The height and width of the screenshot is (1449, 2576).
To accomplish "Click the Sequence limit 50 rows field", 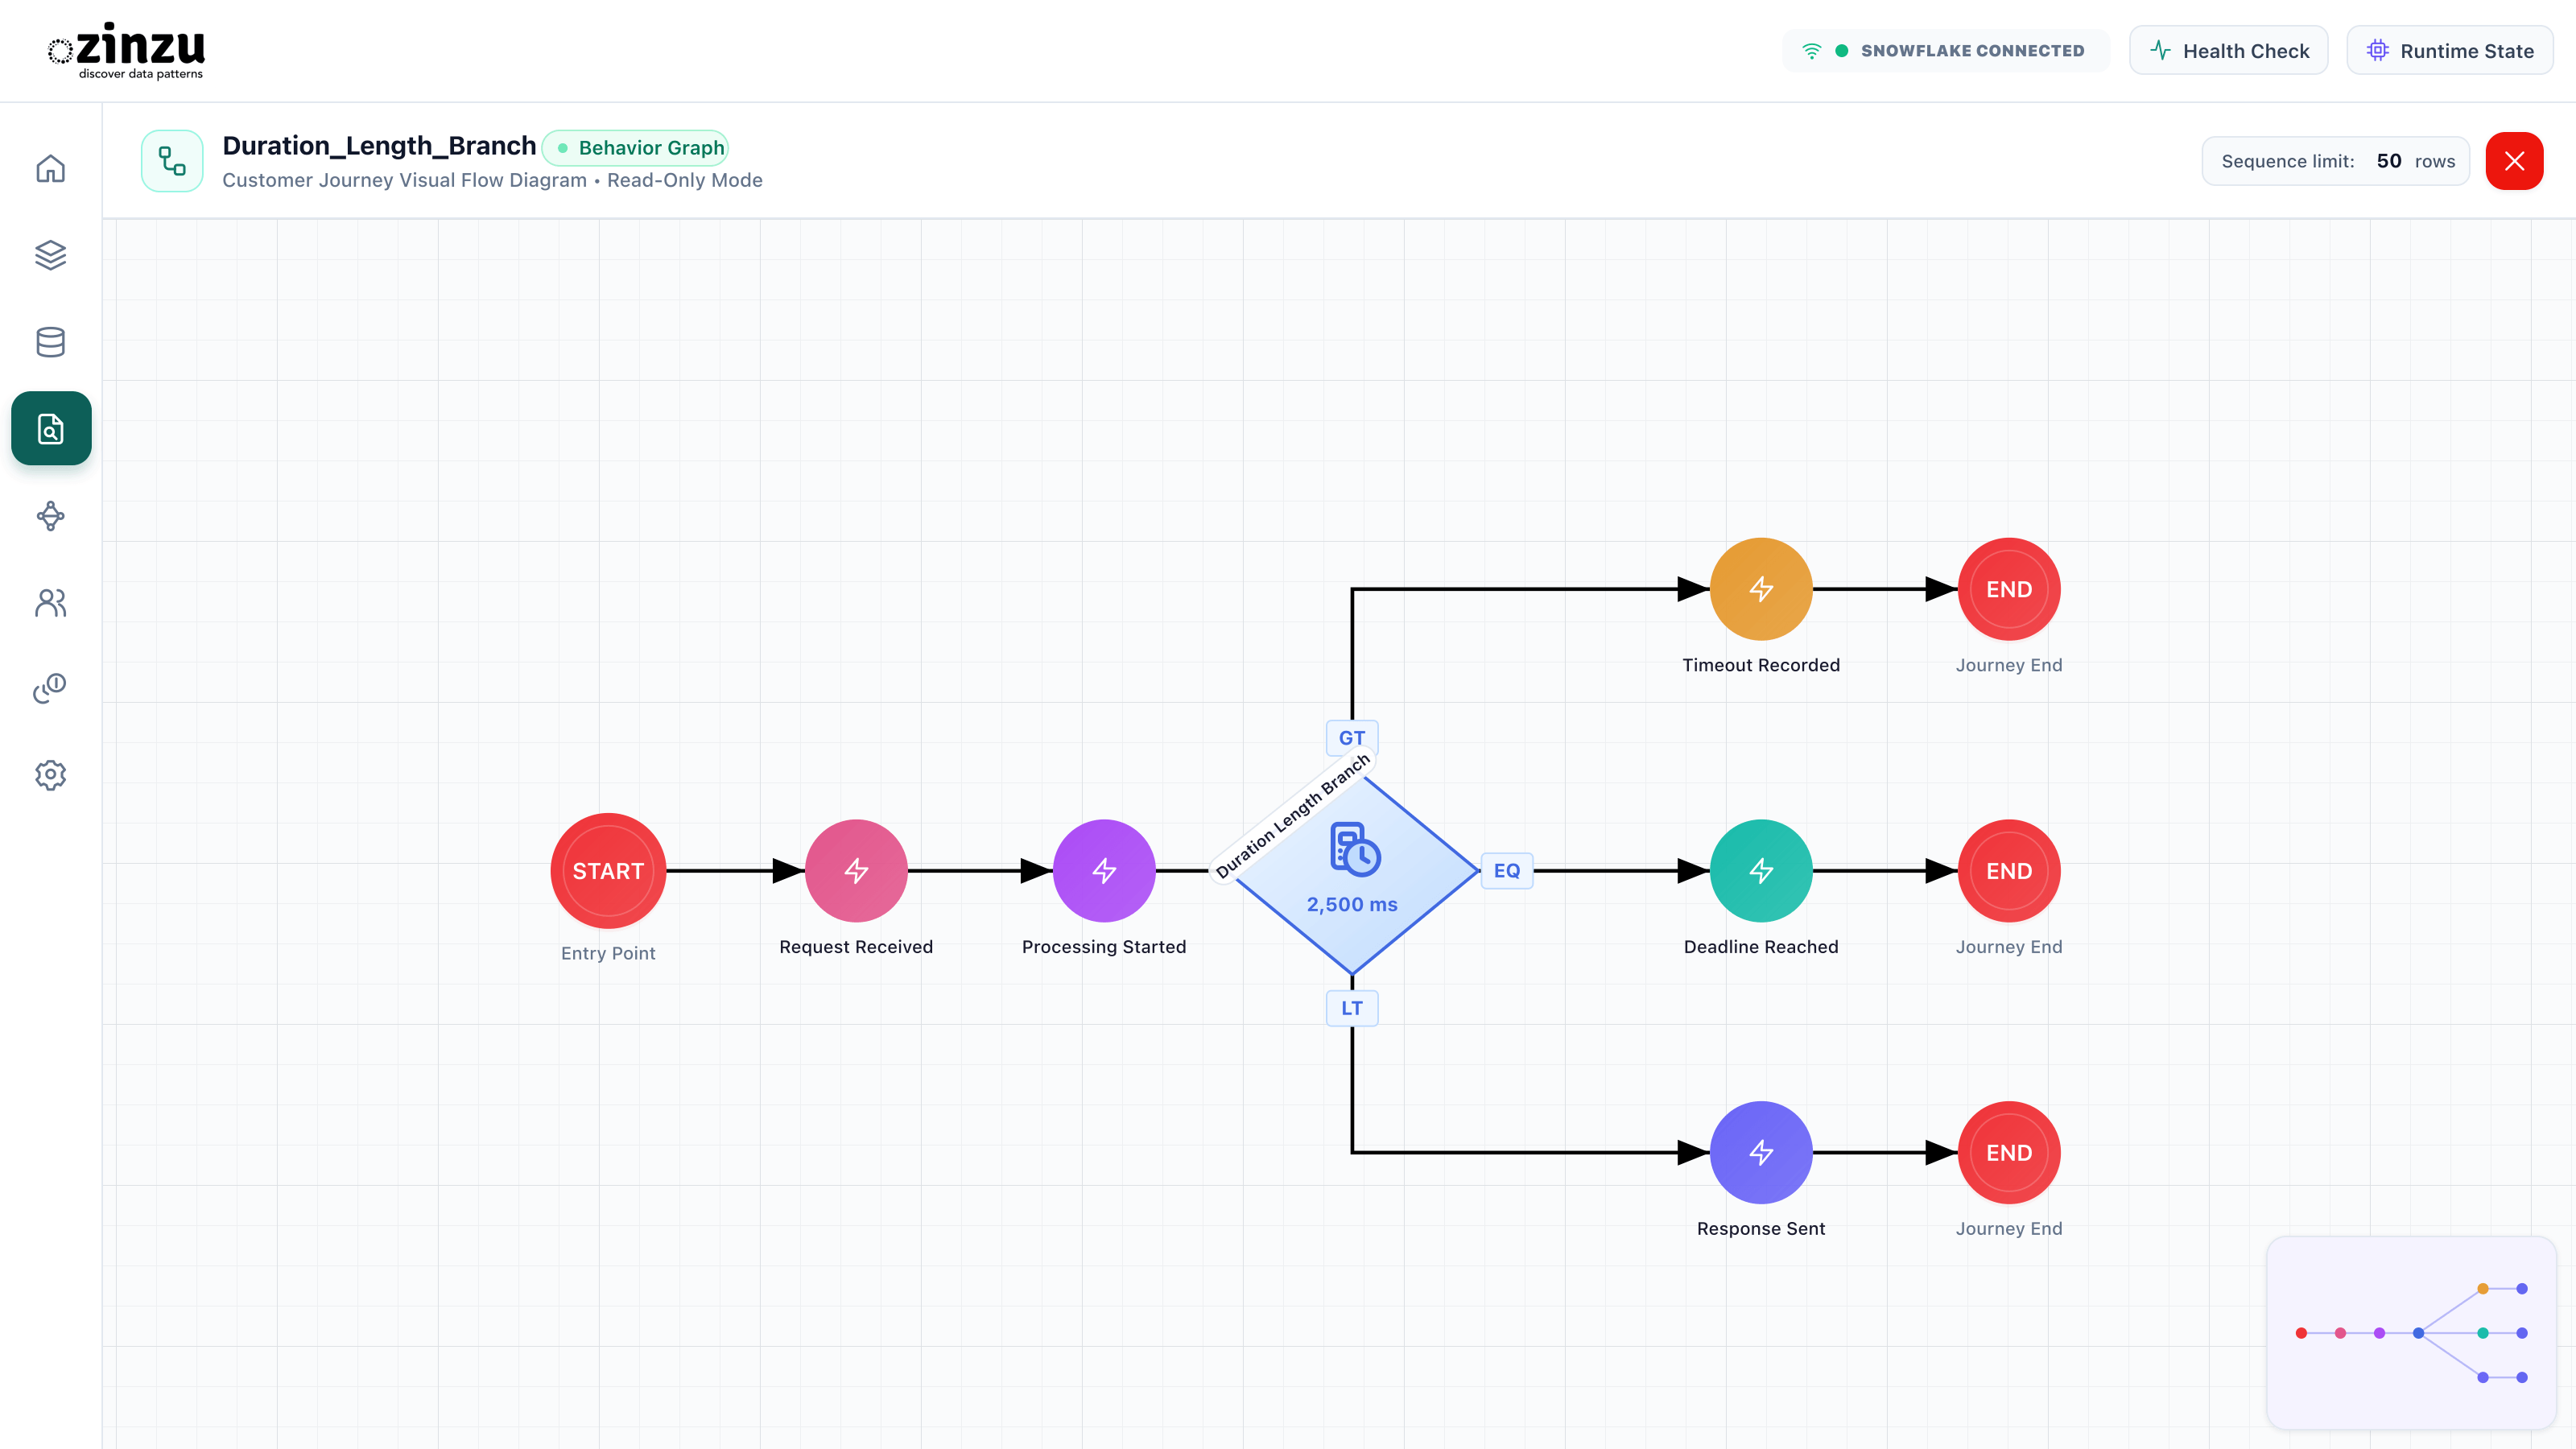I will [x=2335, y=161].
